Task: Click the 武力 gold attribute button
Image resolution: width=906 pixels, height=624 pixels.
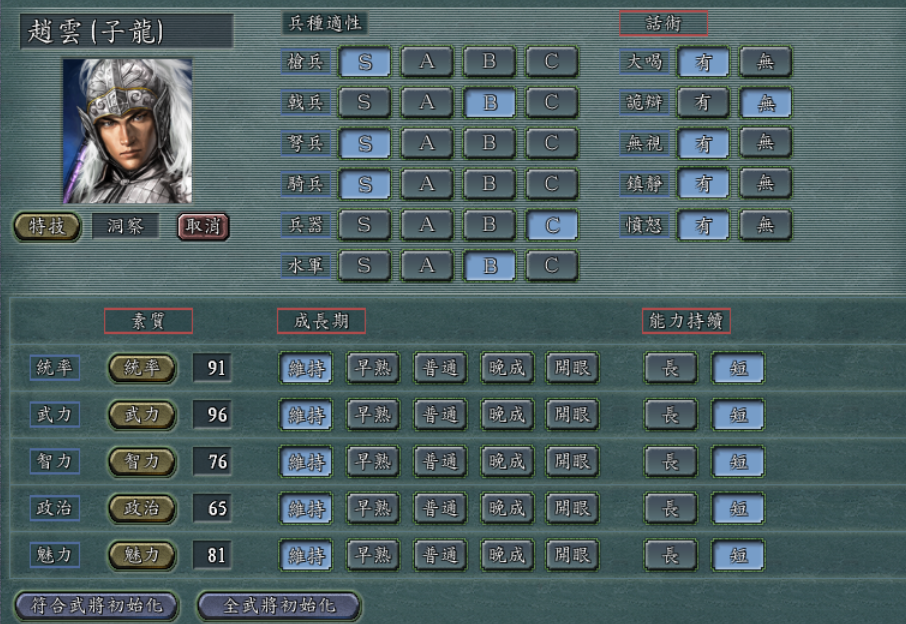Action: 142,415
